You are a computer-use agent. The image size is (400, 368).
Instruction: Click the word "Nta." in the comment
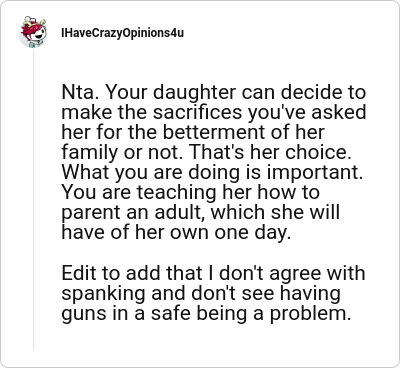[80, 92]
